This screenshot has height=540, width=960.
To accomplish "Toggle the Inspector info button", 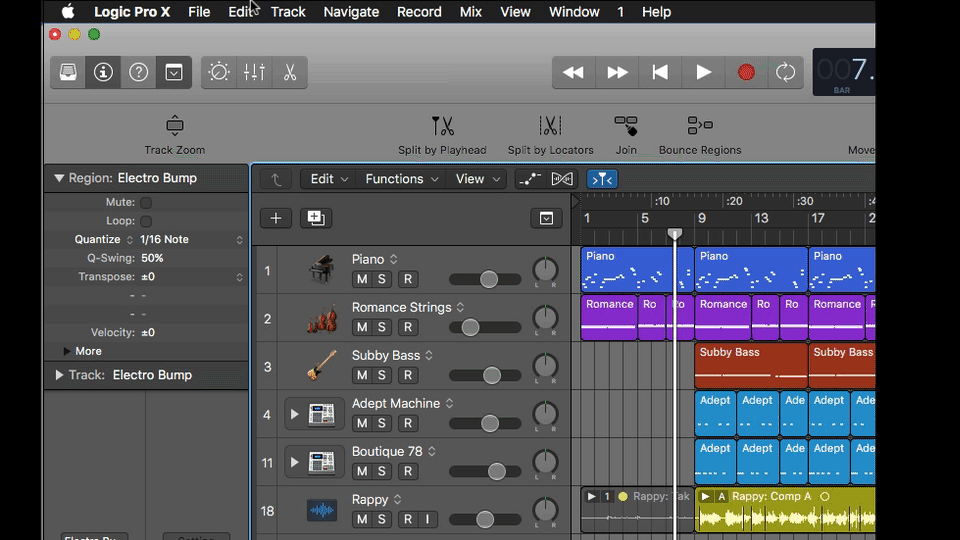I will point(103,72).
